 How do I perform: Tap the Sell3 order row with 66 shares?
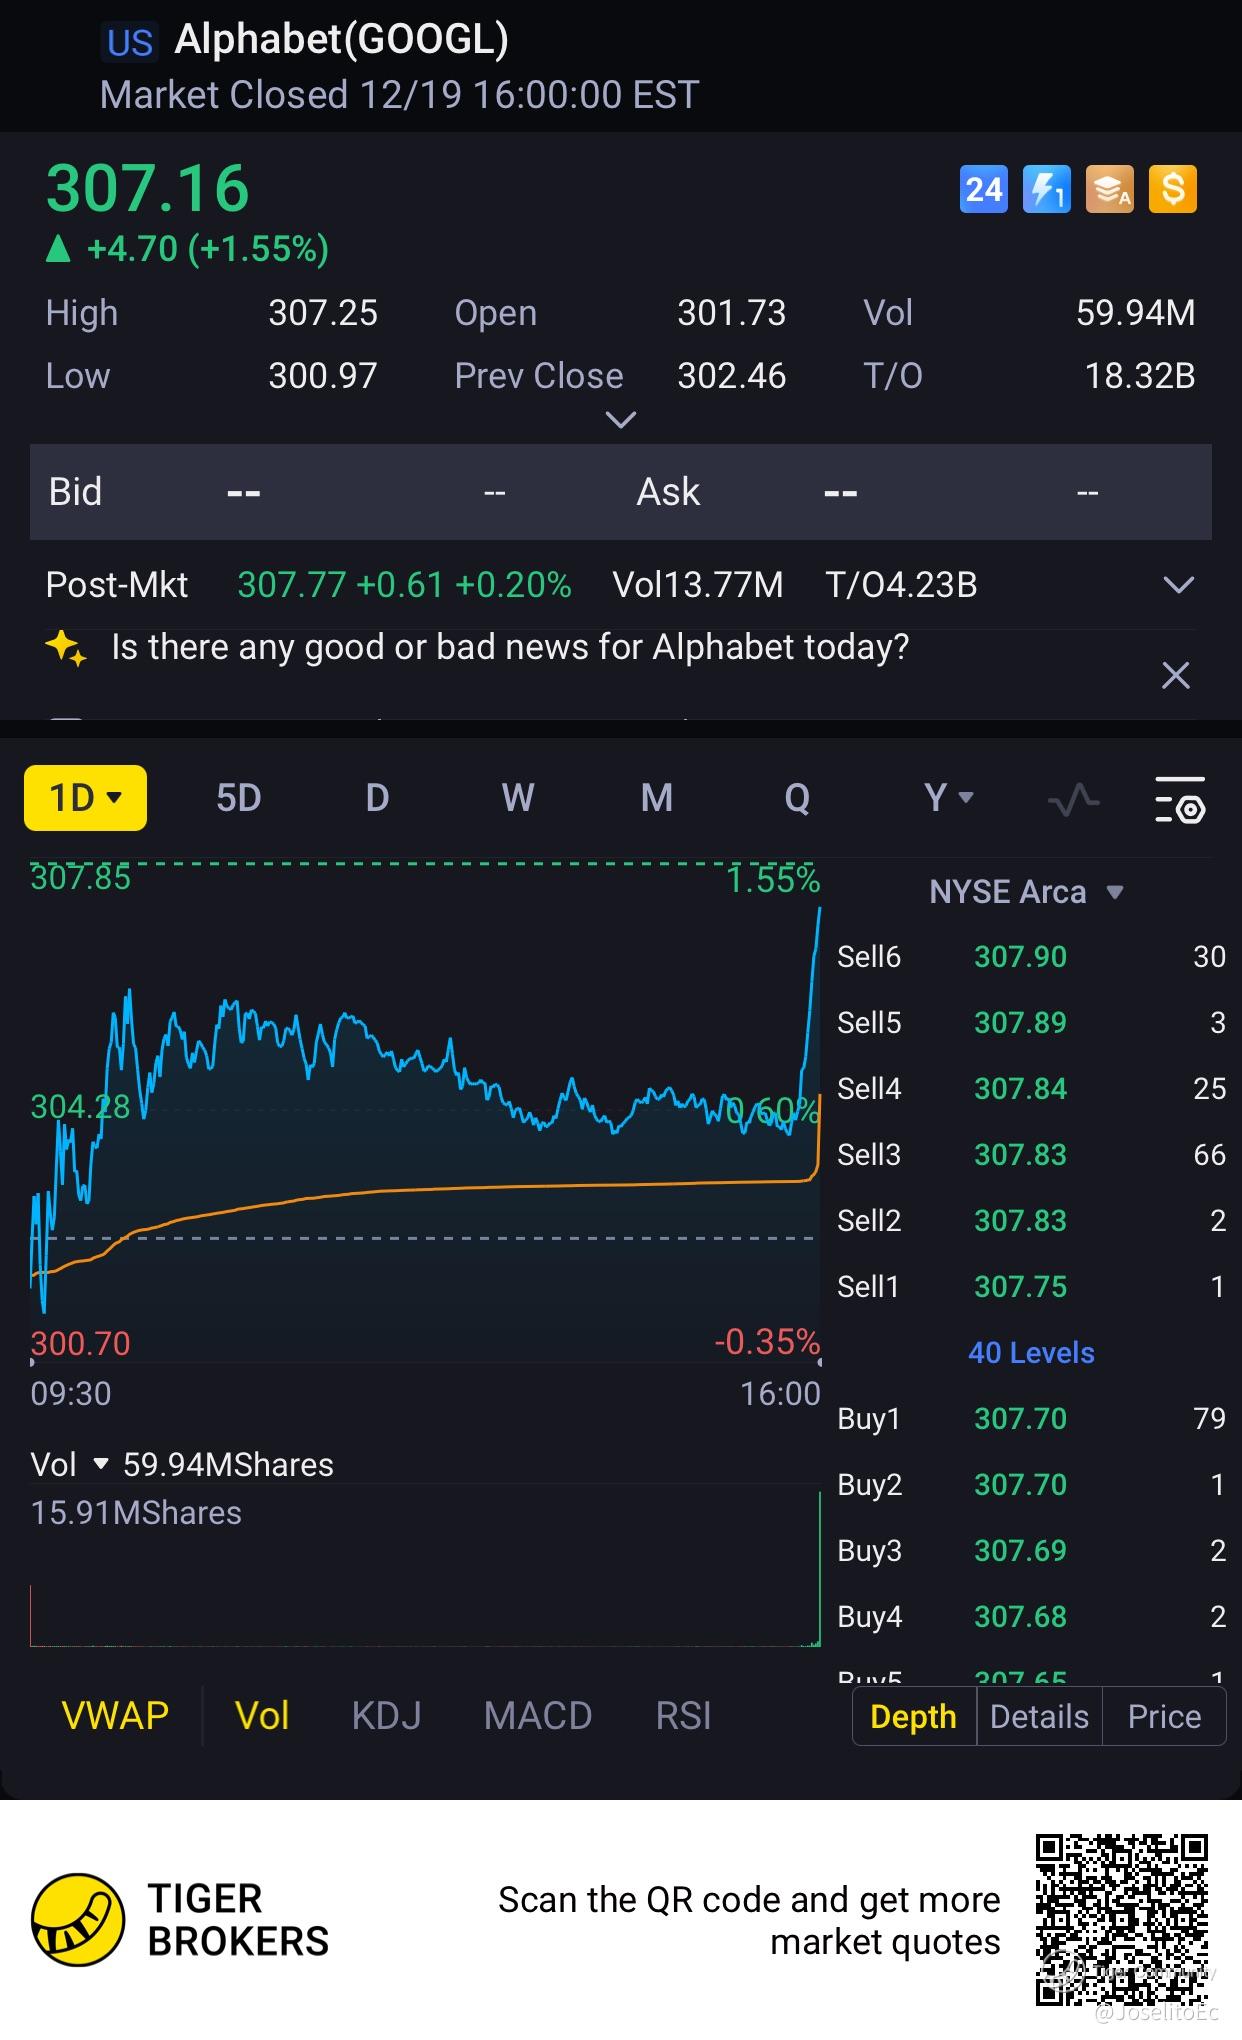[x=1031, y=1155]
